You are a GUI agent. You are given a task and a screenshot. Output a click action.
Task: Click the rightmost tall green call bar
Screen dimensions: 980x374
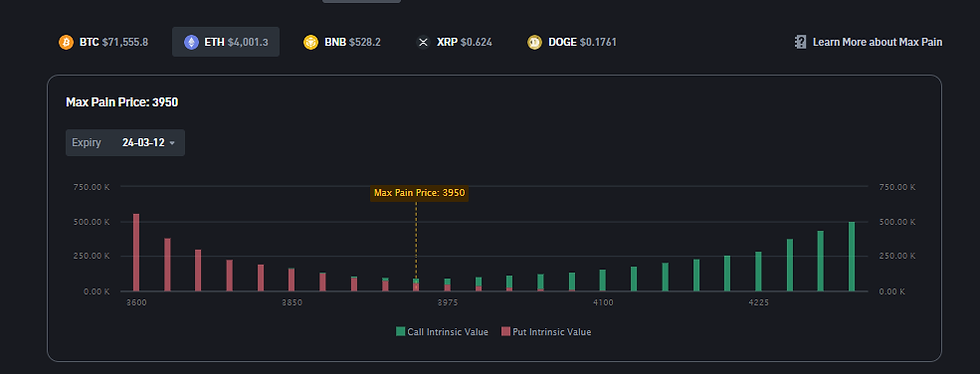pyautogui.click(x=851, y=256)
